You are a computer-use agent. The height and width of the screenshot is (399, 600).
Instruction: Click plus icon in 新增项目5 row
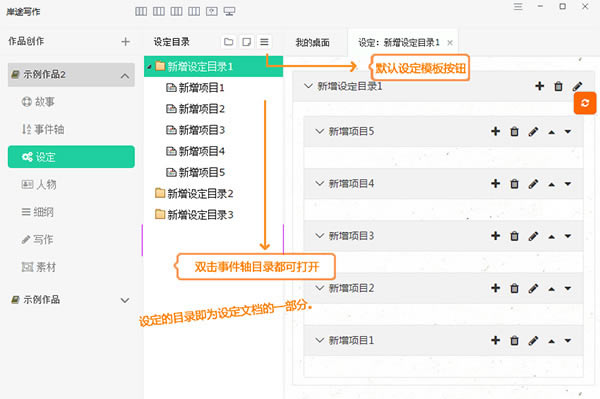[496, 132]
